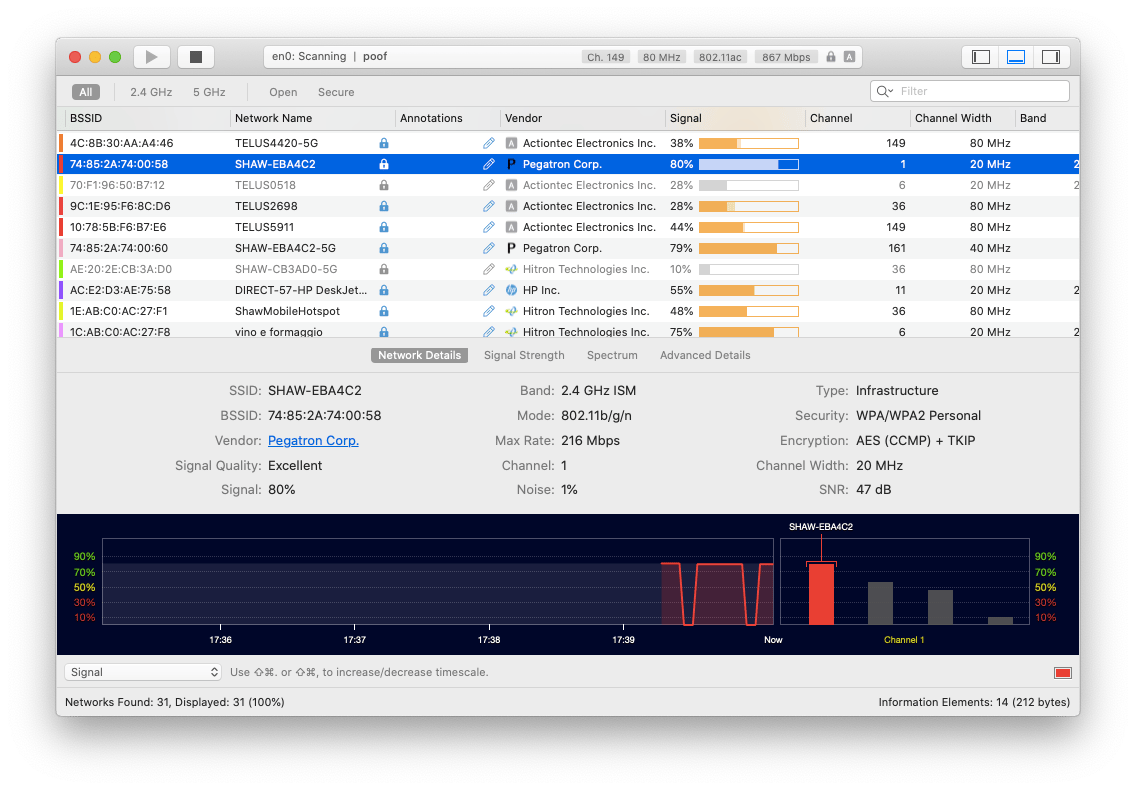
Task: Open the Advanced Details tab
Action: (705, 355)
